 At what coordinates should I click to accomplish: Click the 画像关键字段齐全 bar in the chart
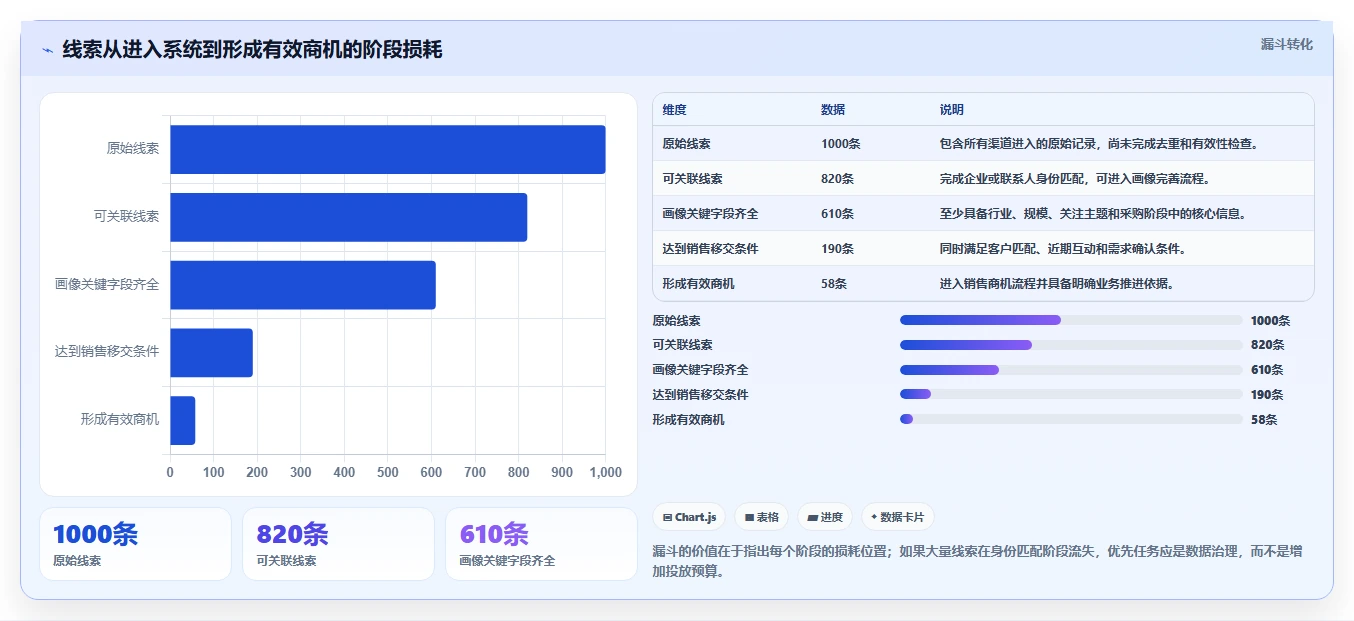click(x=303, y=285)
